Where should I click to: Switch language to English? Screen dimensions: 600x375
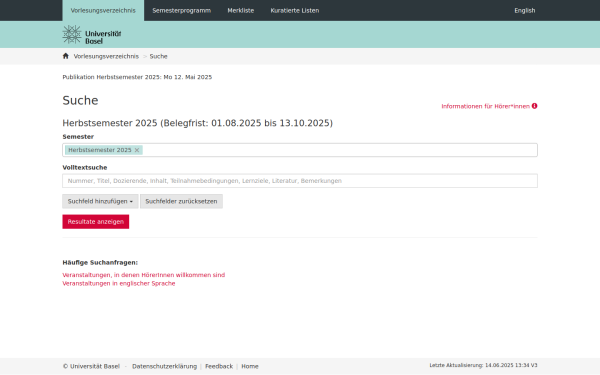pyautogui.click(x=525, y=10)
